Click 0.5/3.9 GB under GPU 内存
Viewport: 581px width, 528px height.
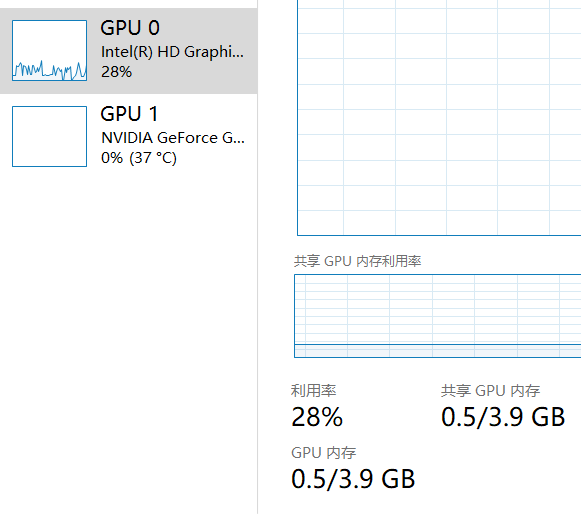pyautogui.click(x=353, y=479)
